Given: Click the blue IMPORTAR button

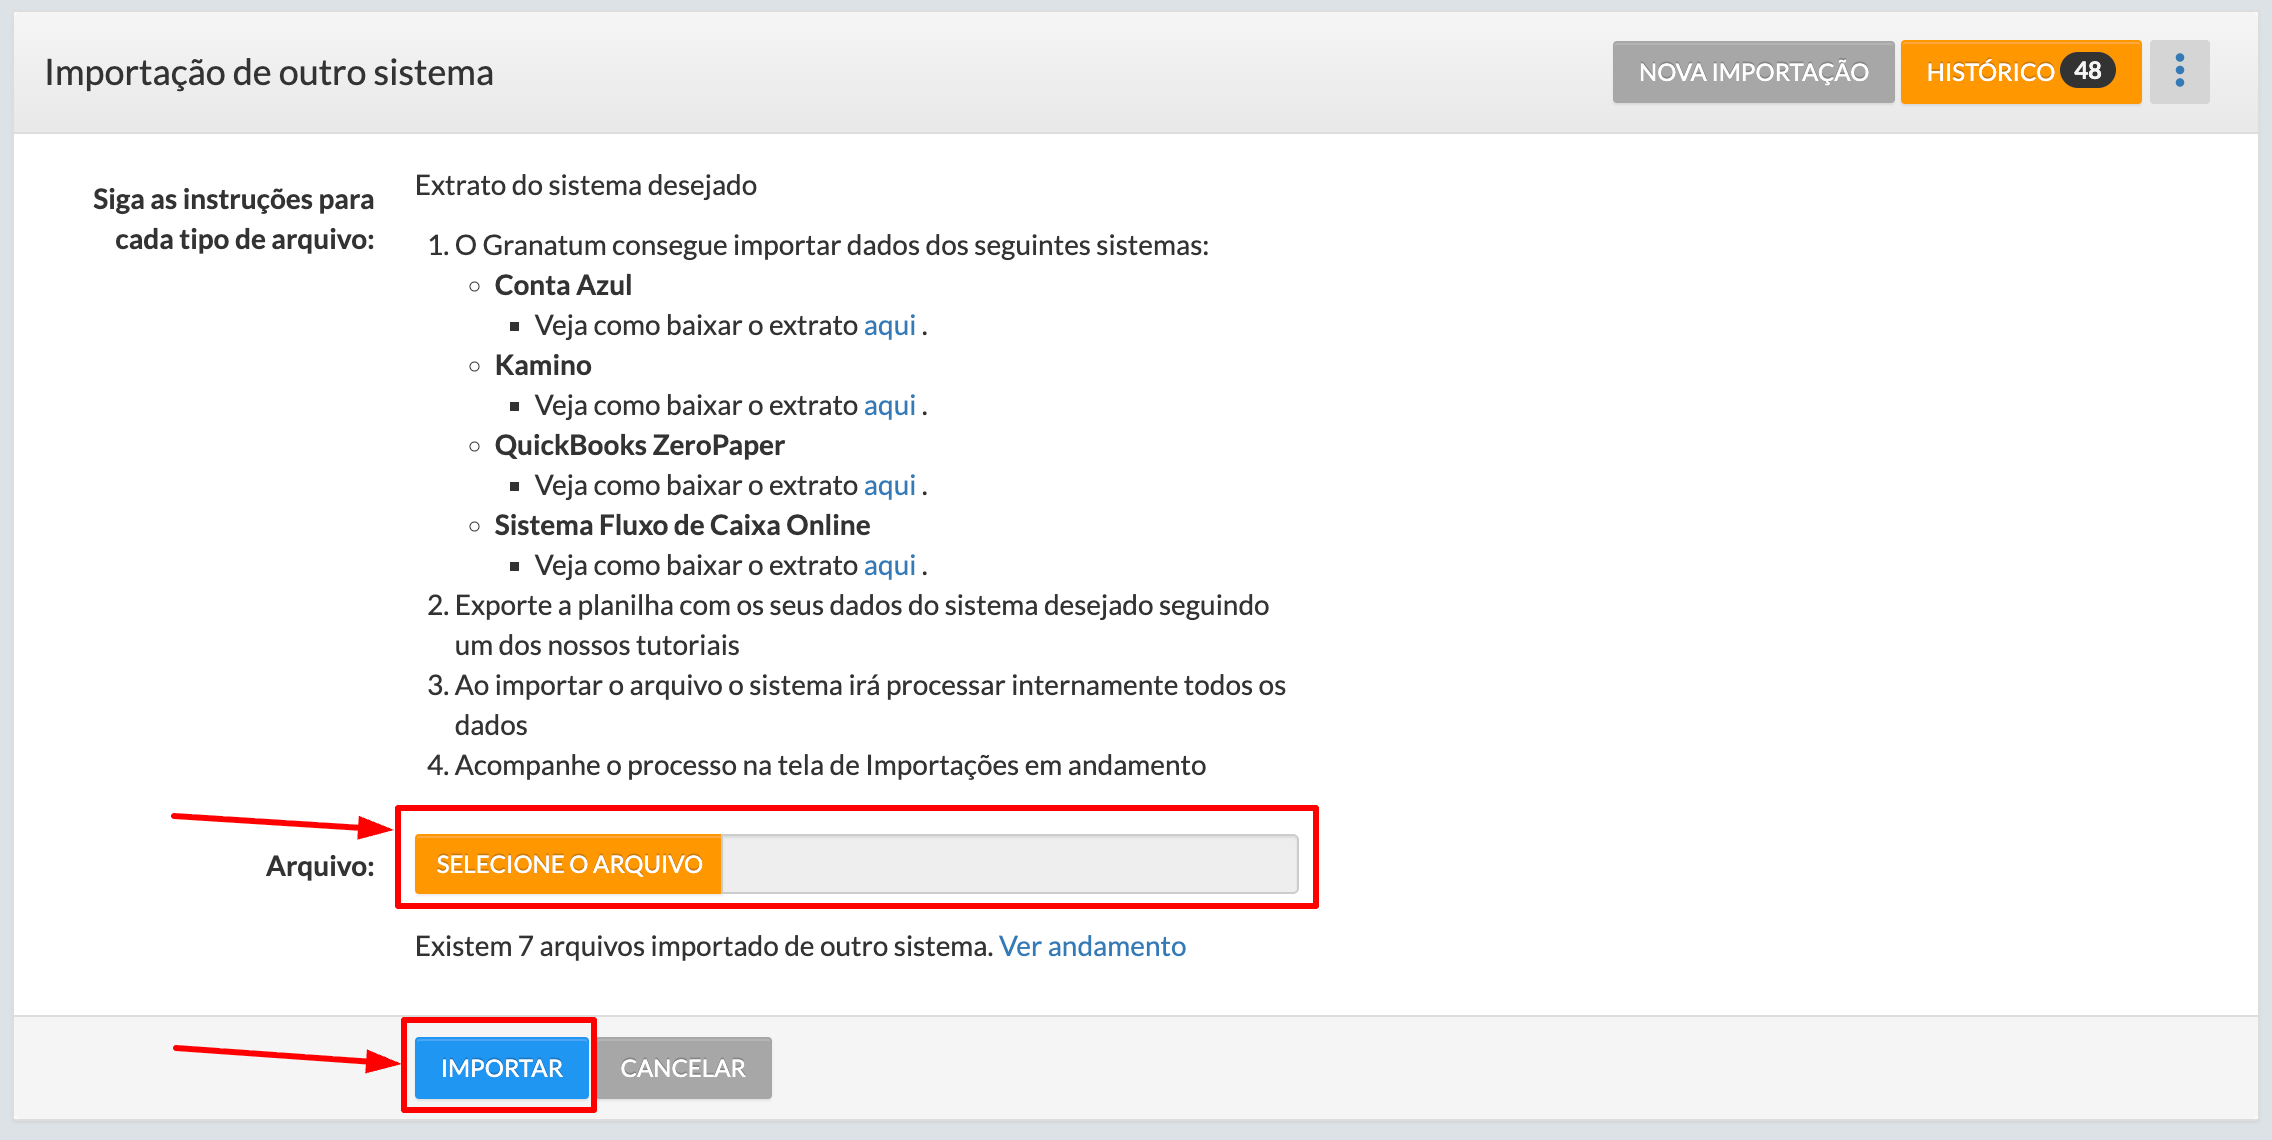Looking at the screenshot, I should 501,1068.
